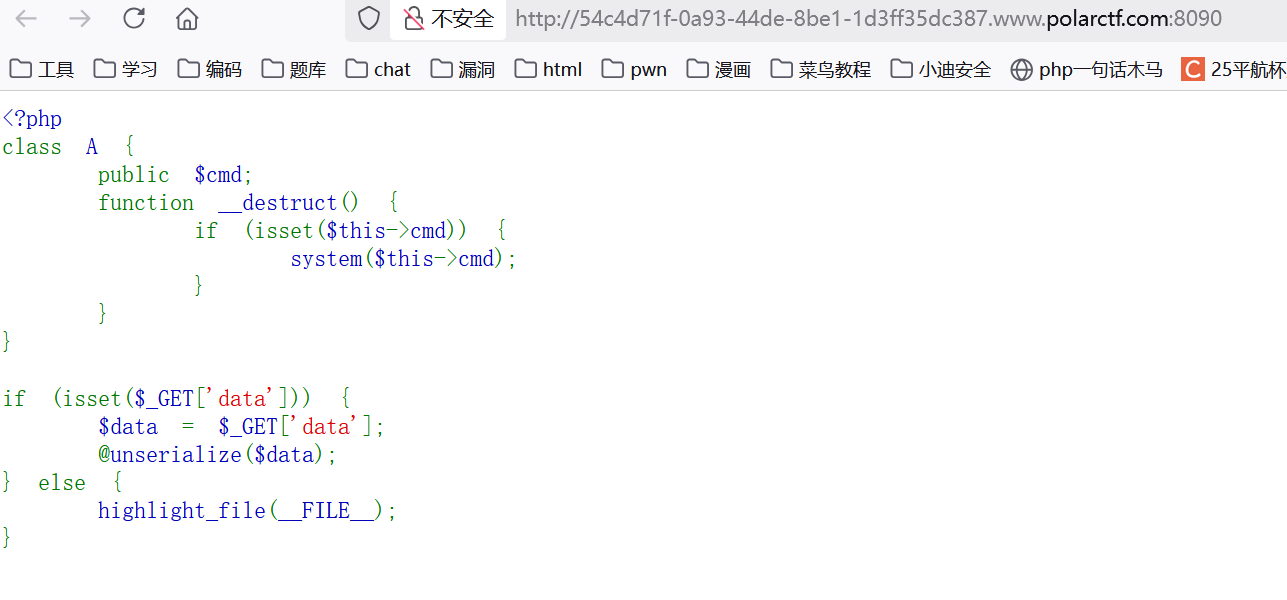The image size is (1287, 600).
Task: Open the 题库 bookmark folder
Action: [294, 69]
